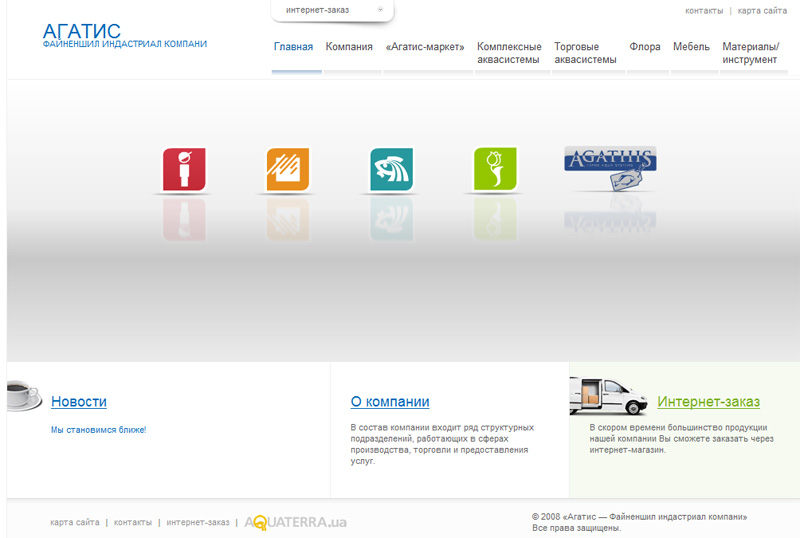Click the orange glass panel icon
Image resolution: width=800 pixels, height=538 pixels.
[x=287, y=169]
